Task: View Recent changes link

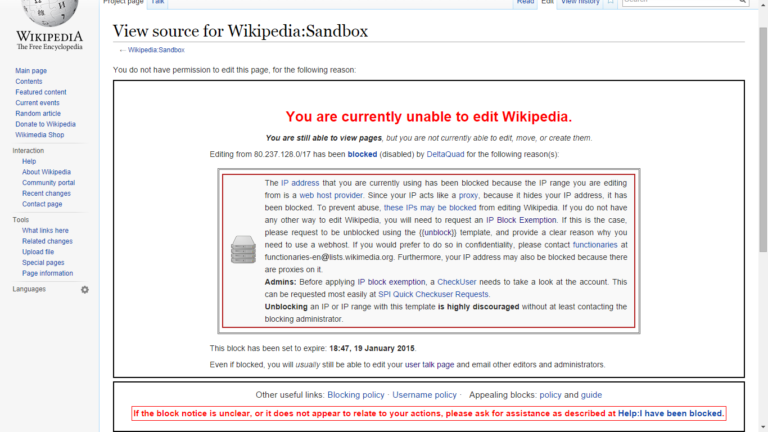Action: click(x=46, y=193)
